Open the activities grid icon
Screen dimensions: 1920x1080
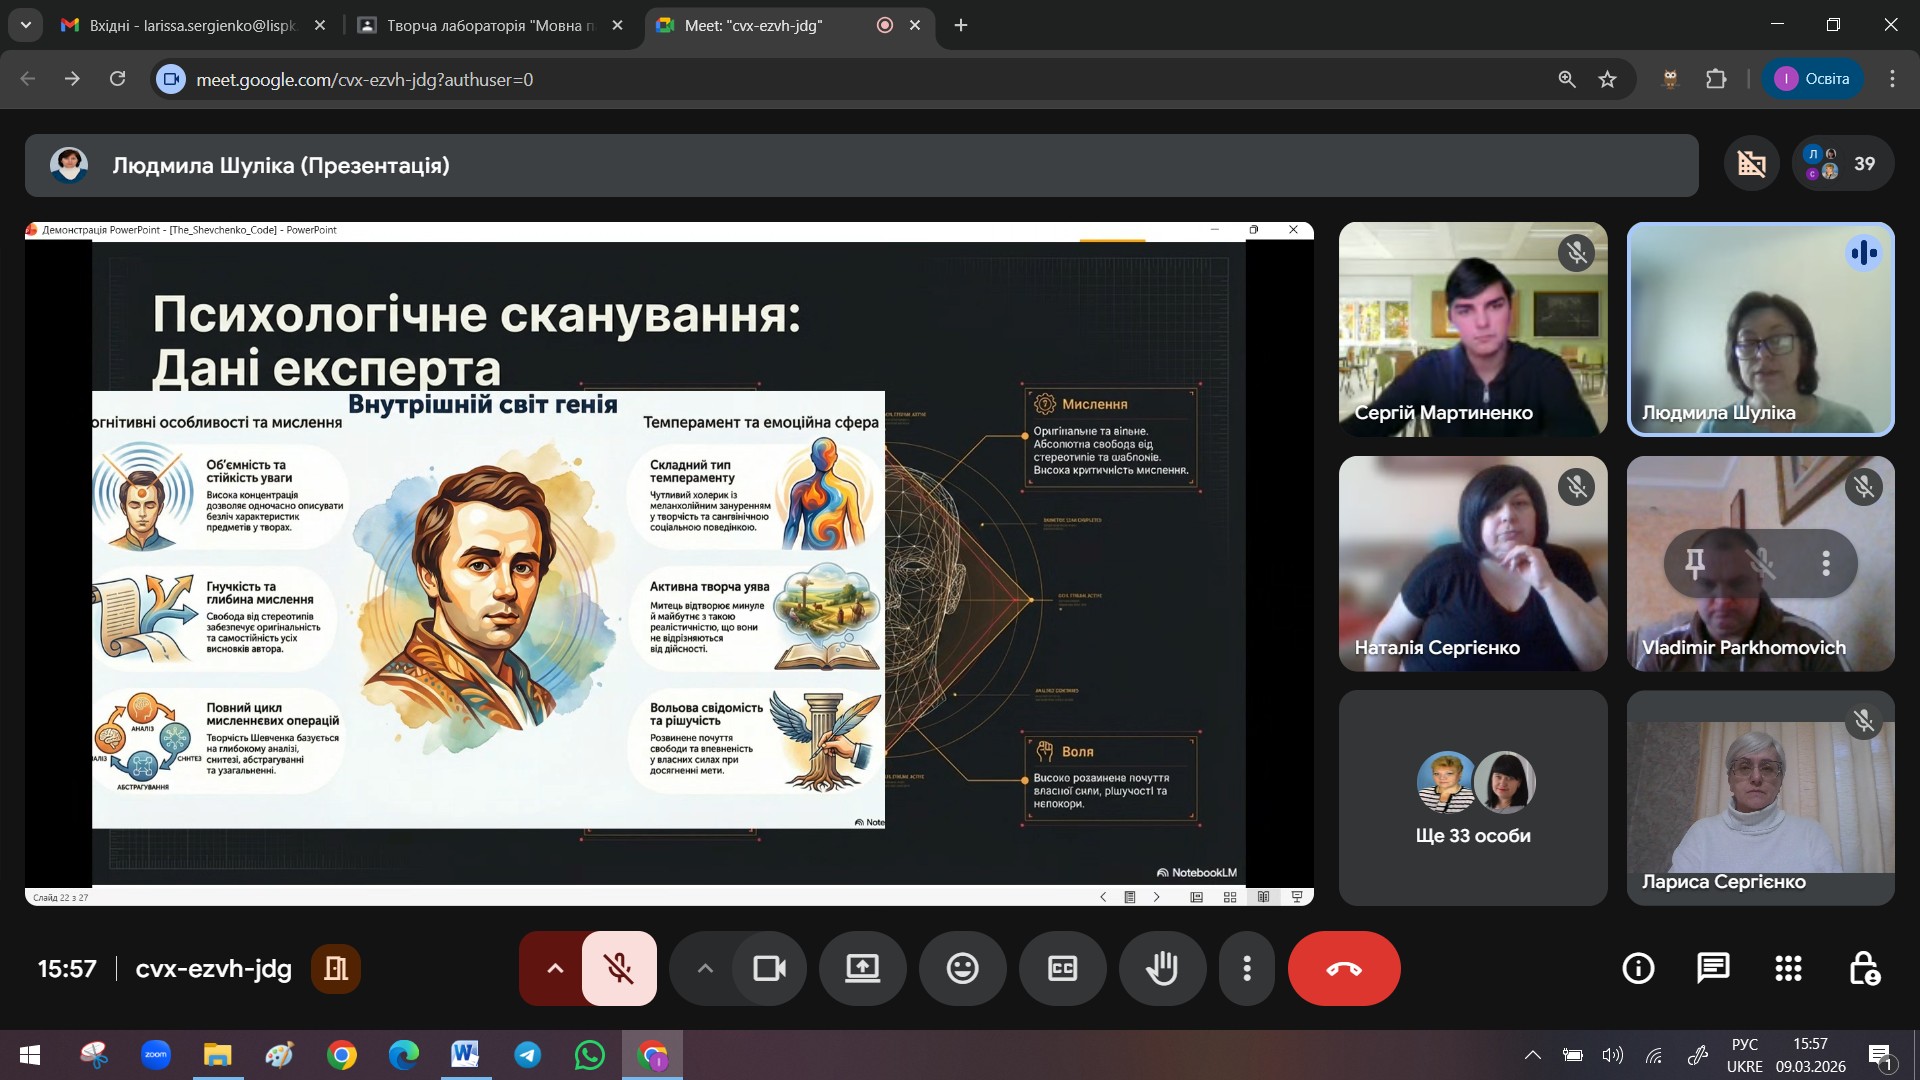(x=1788, y=968)
